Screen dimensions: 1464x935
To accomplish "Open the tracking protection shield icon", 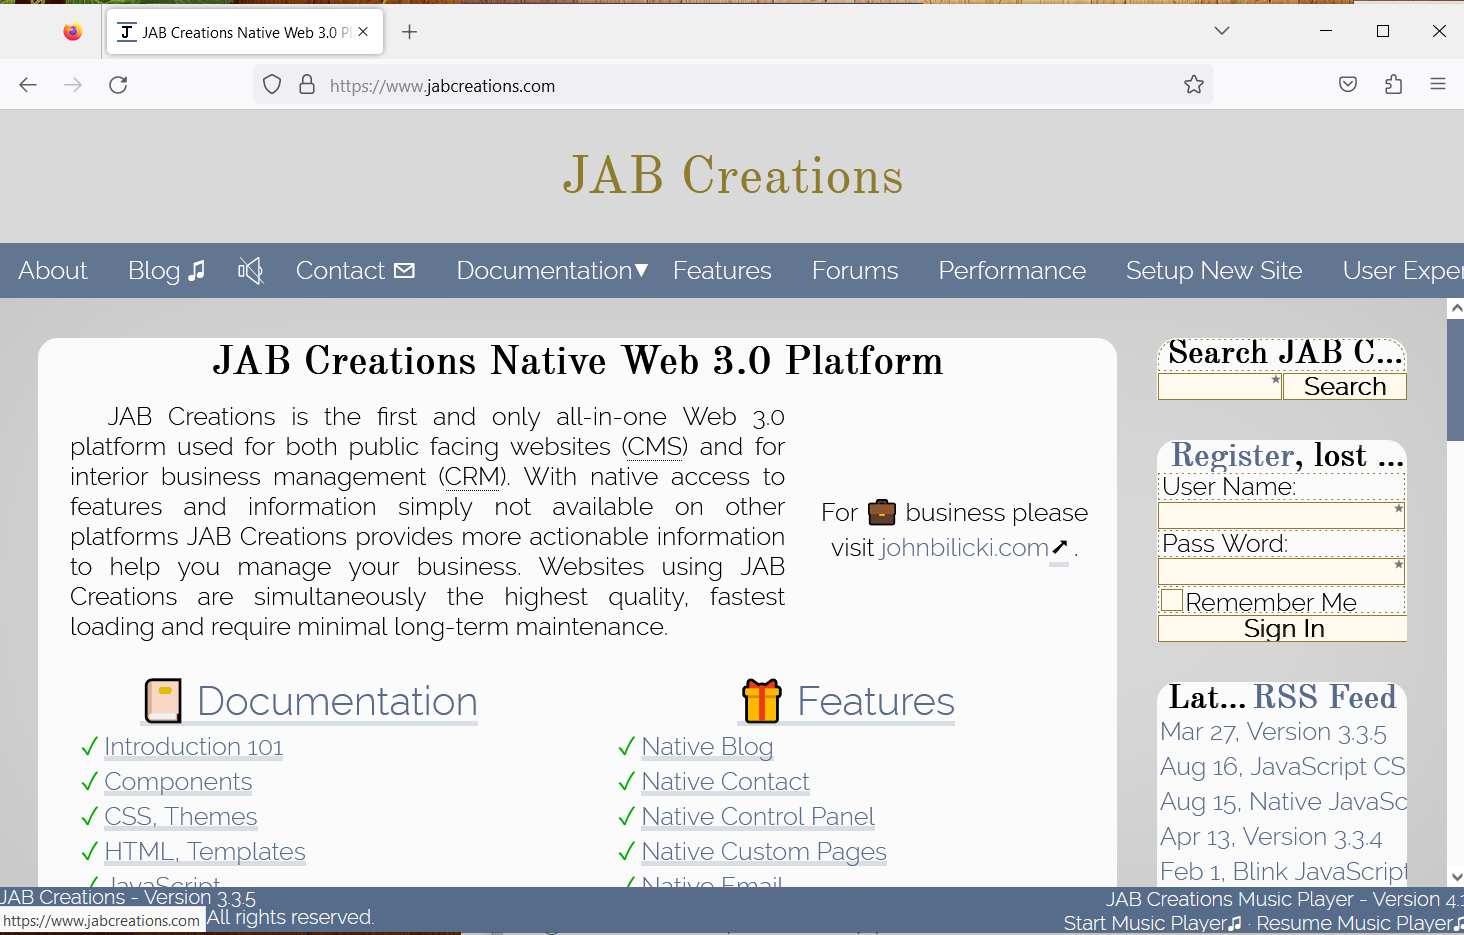I will (x=272, y=85).
